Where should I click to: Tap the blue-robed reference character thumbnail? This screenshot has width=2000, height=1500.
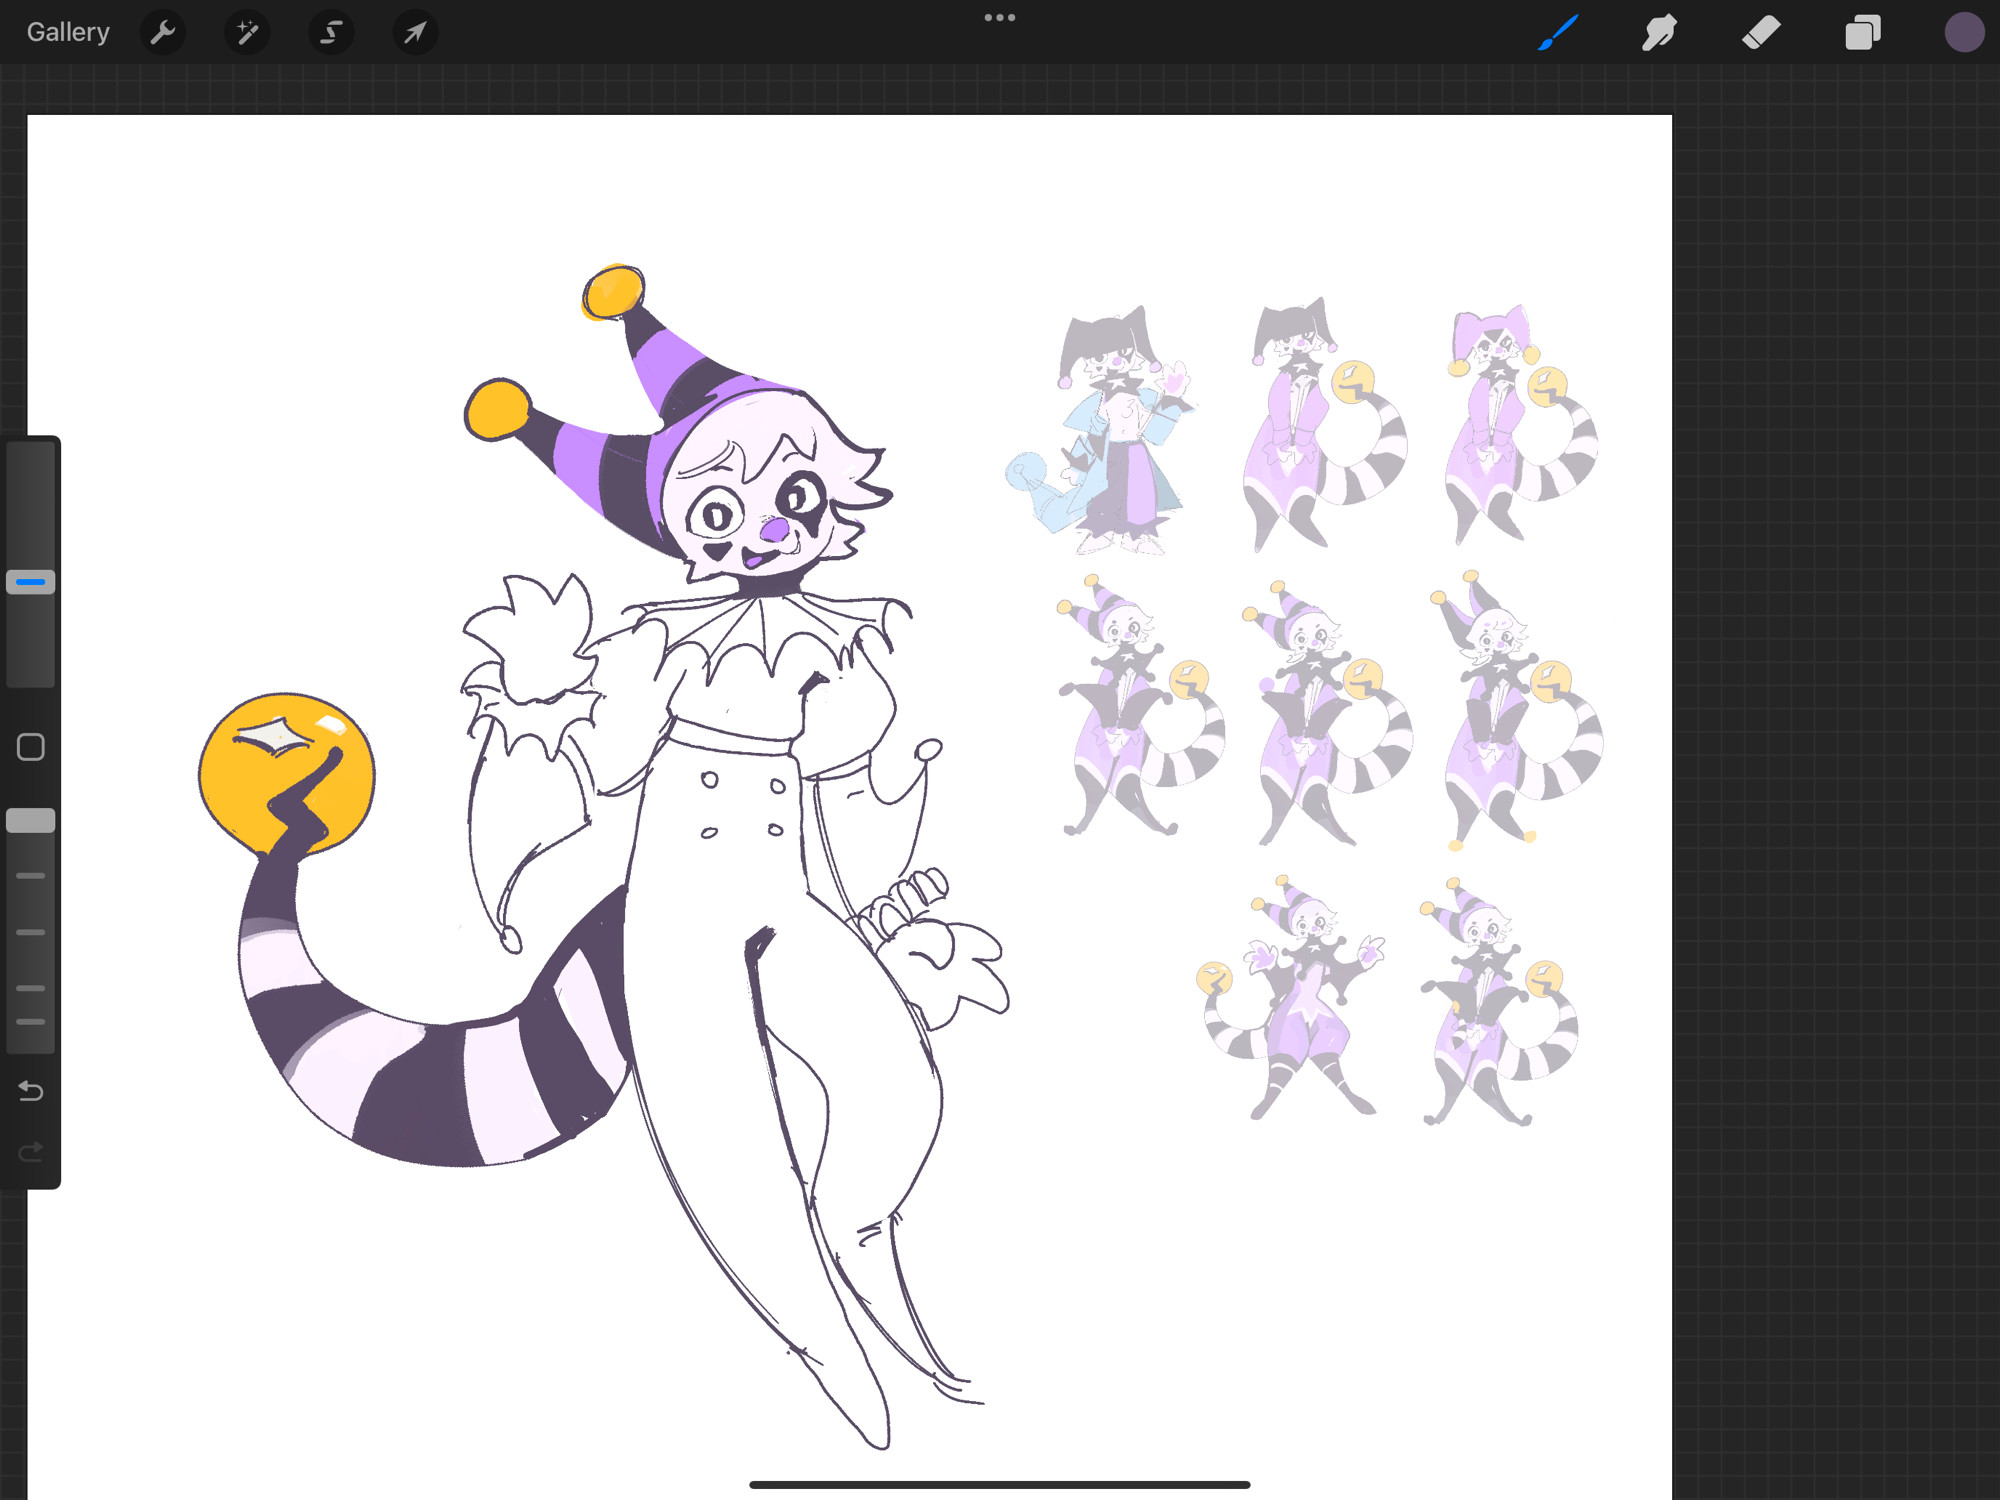coord(1100,430)
